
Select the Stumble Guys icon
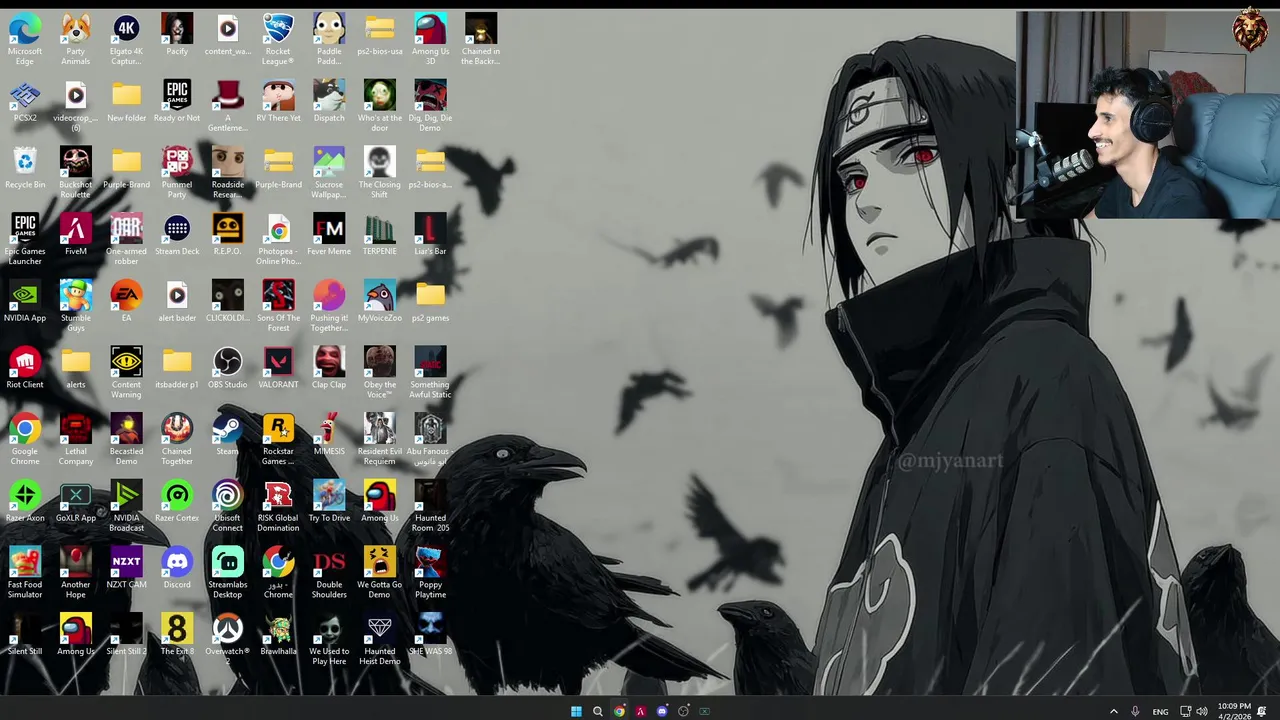tap(76, 306)
